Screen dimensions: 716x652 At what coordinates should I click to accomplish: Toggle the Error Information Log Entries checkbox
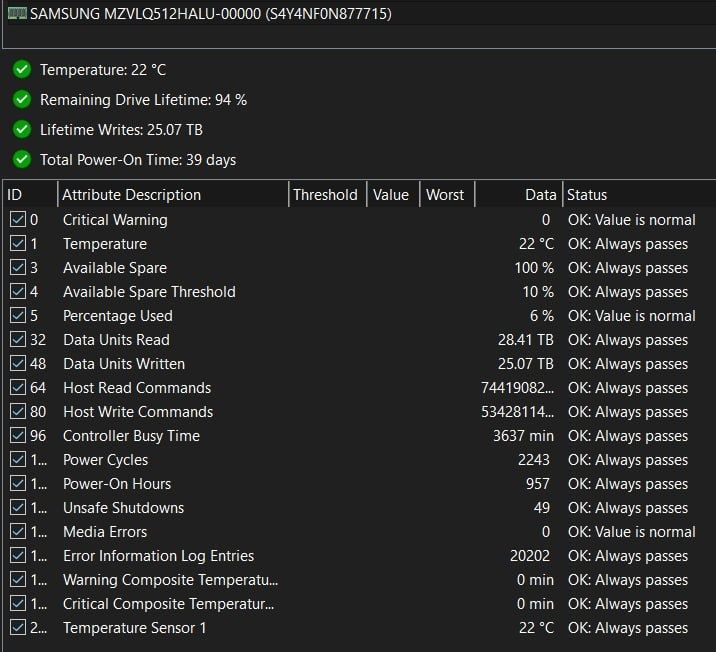18,556
